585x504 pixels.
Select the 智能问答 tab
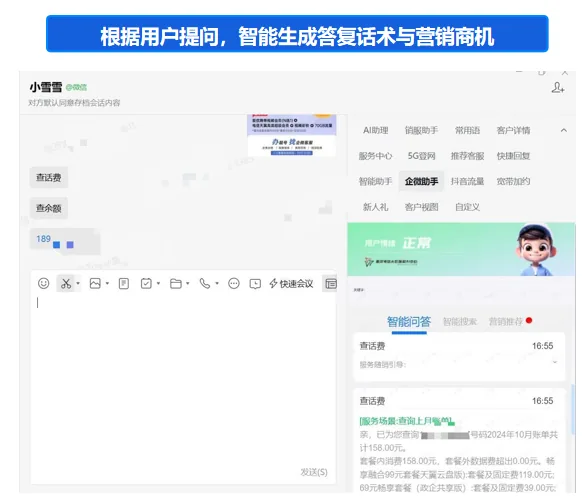[409, 322]
